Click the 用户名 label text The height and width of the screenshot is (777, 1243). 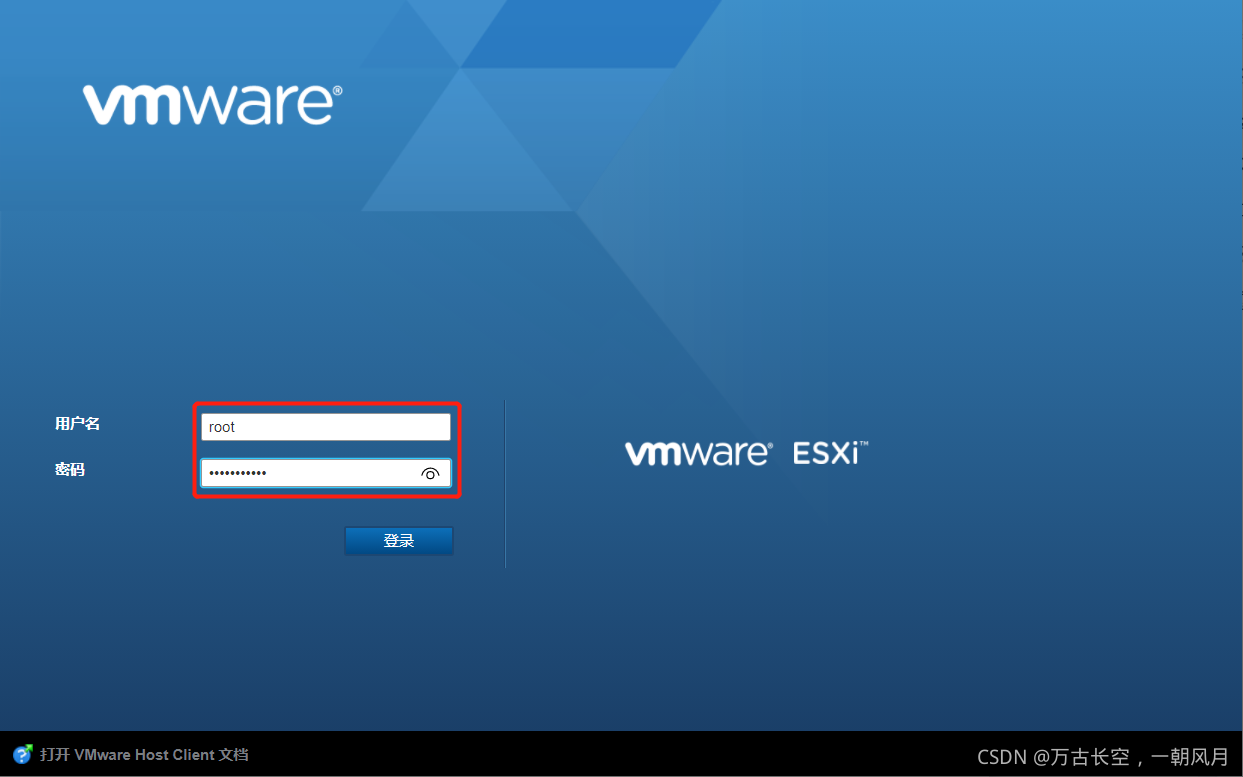click(x=77, y=424)
